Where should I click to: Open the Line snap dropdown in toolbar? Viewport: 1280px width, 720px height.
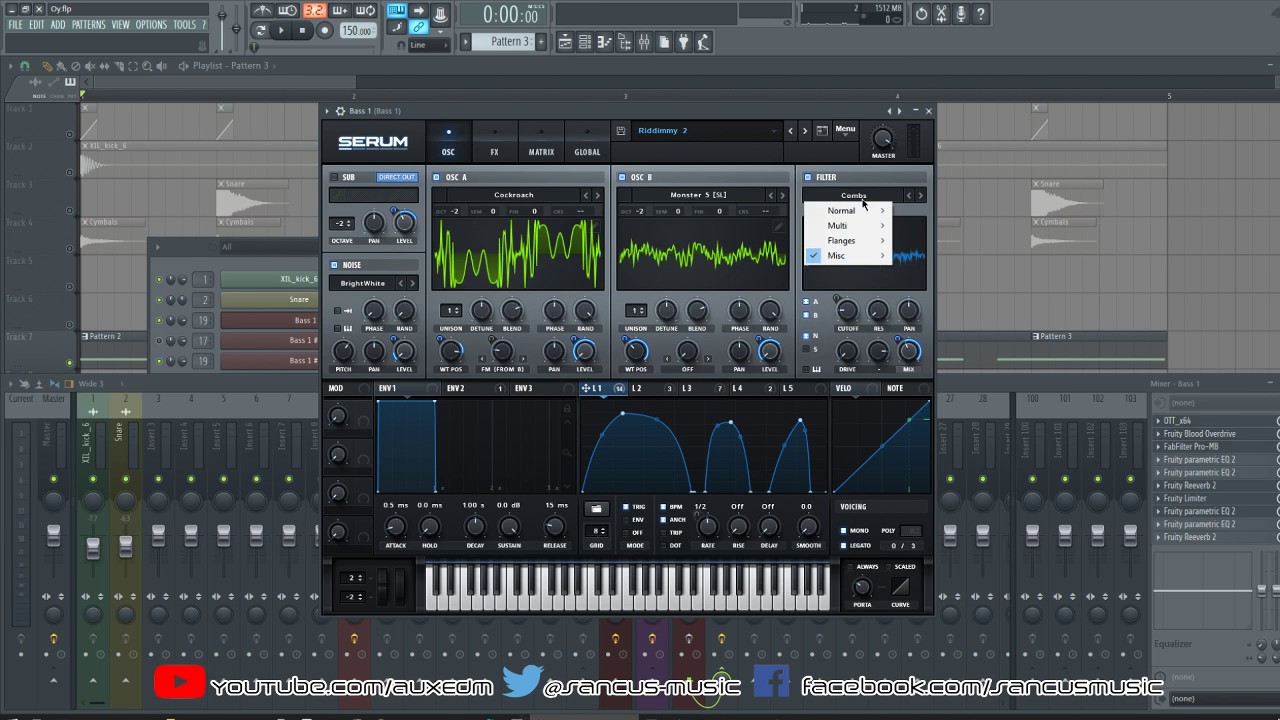coord(430,45)
